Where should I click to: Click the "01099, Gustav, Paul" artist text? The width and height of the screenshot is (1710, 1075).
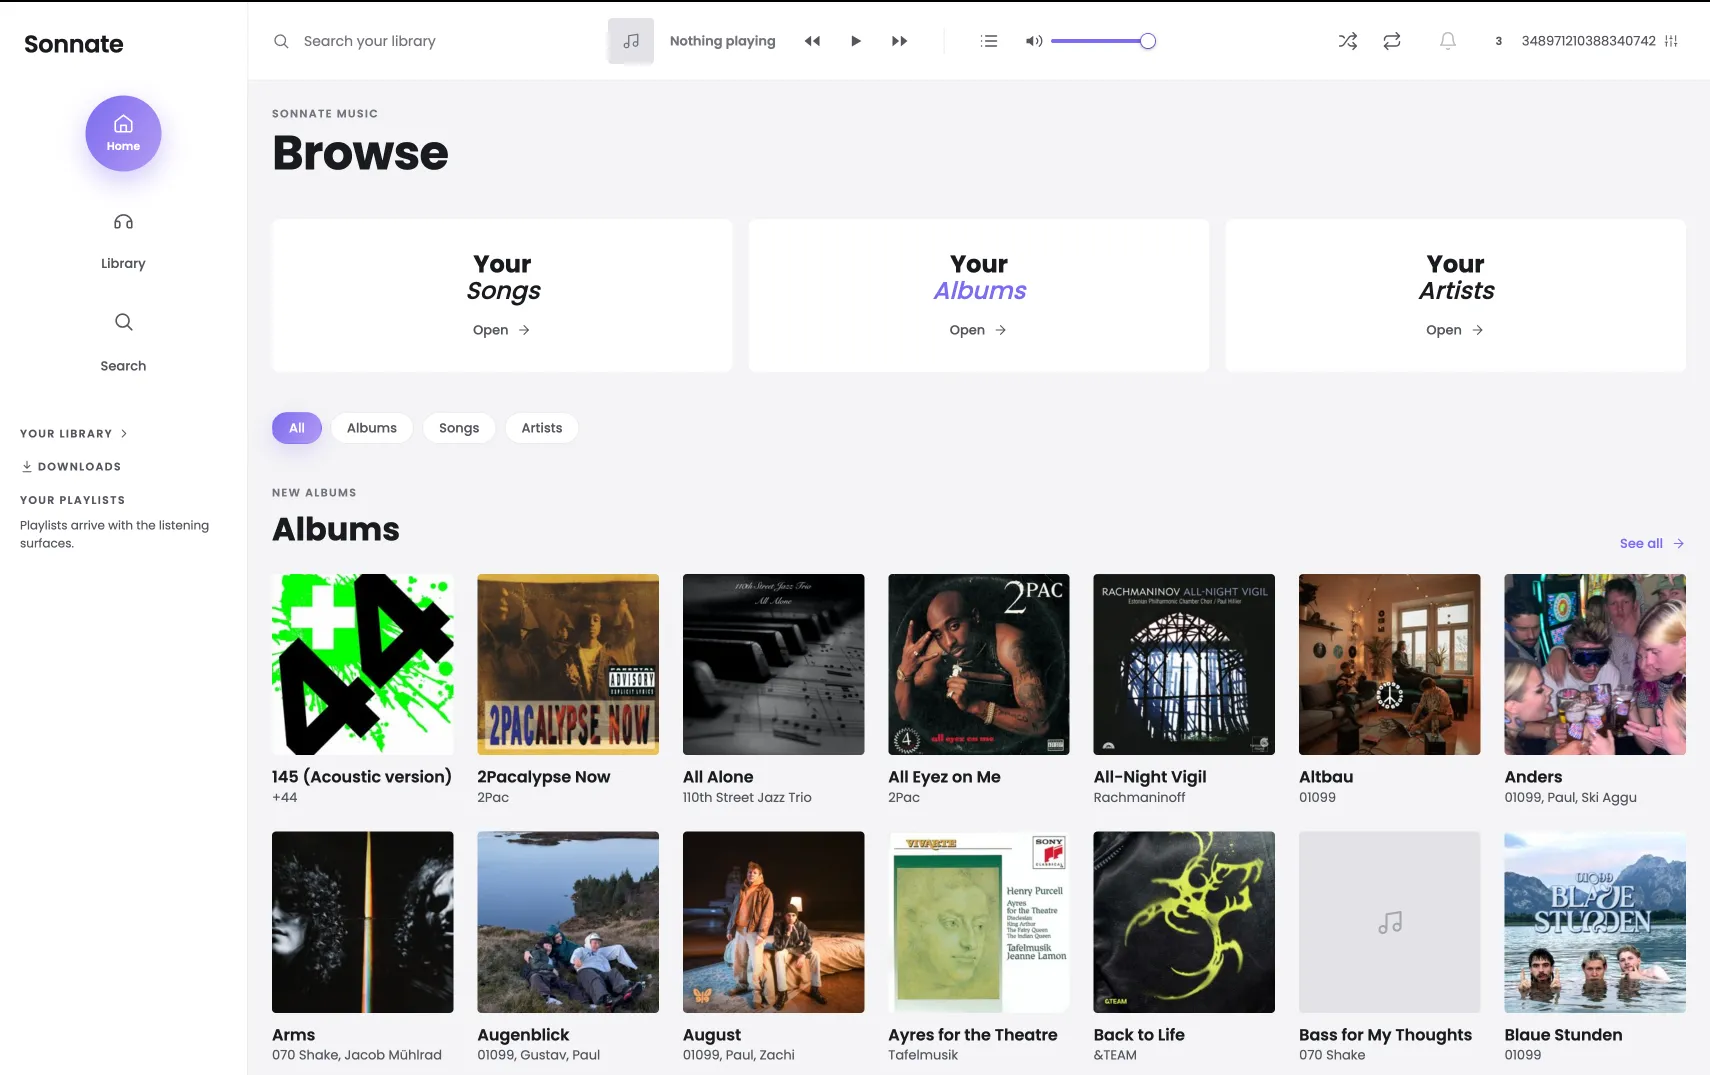(x=539, y=1055)
